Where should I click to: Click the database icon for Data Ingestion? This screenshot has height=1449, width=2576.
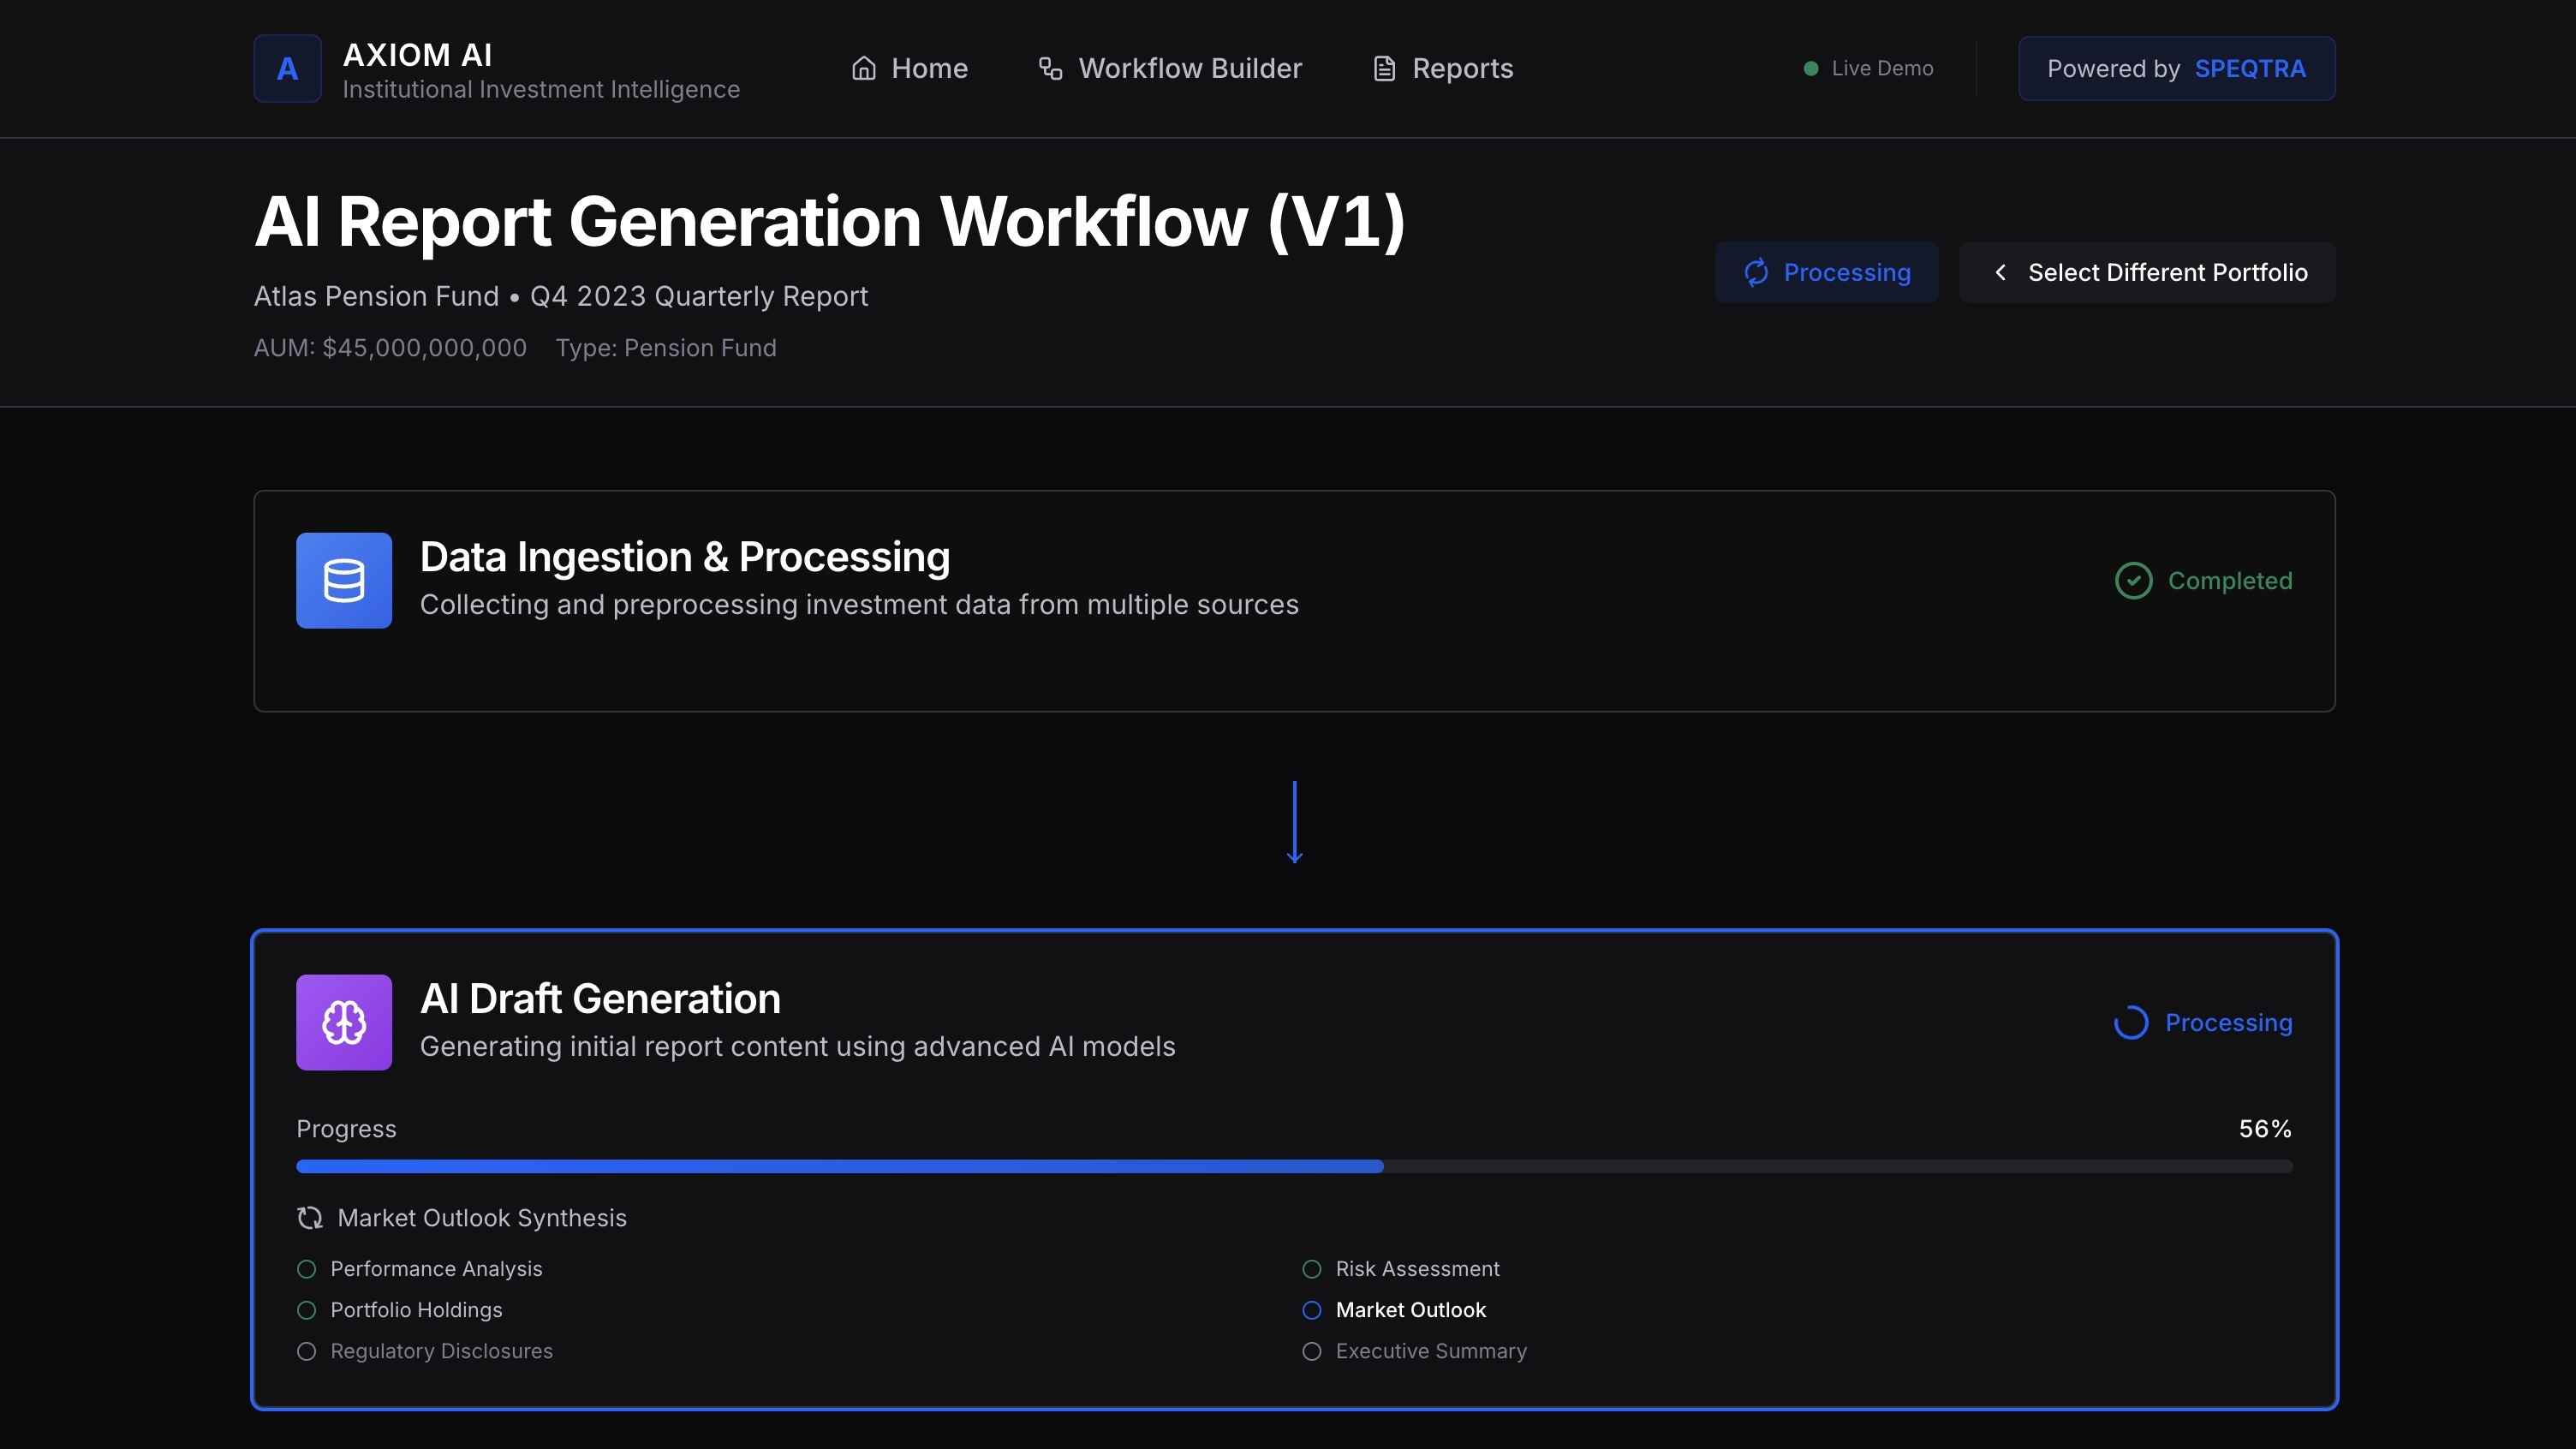point(343,580)
